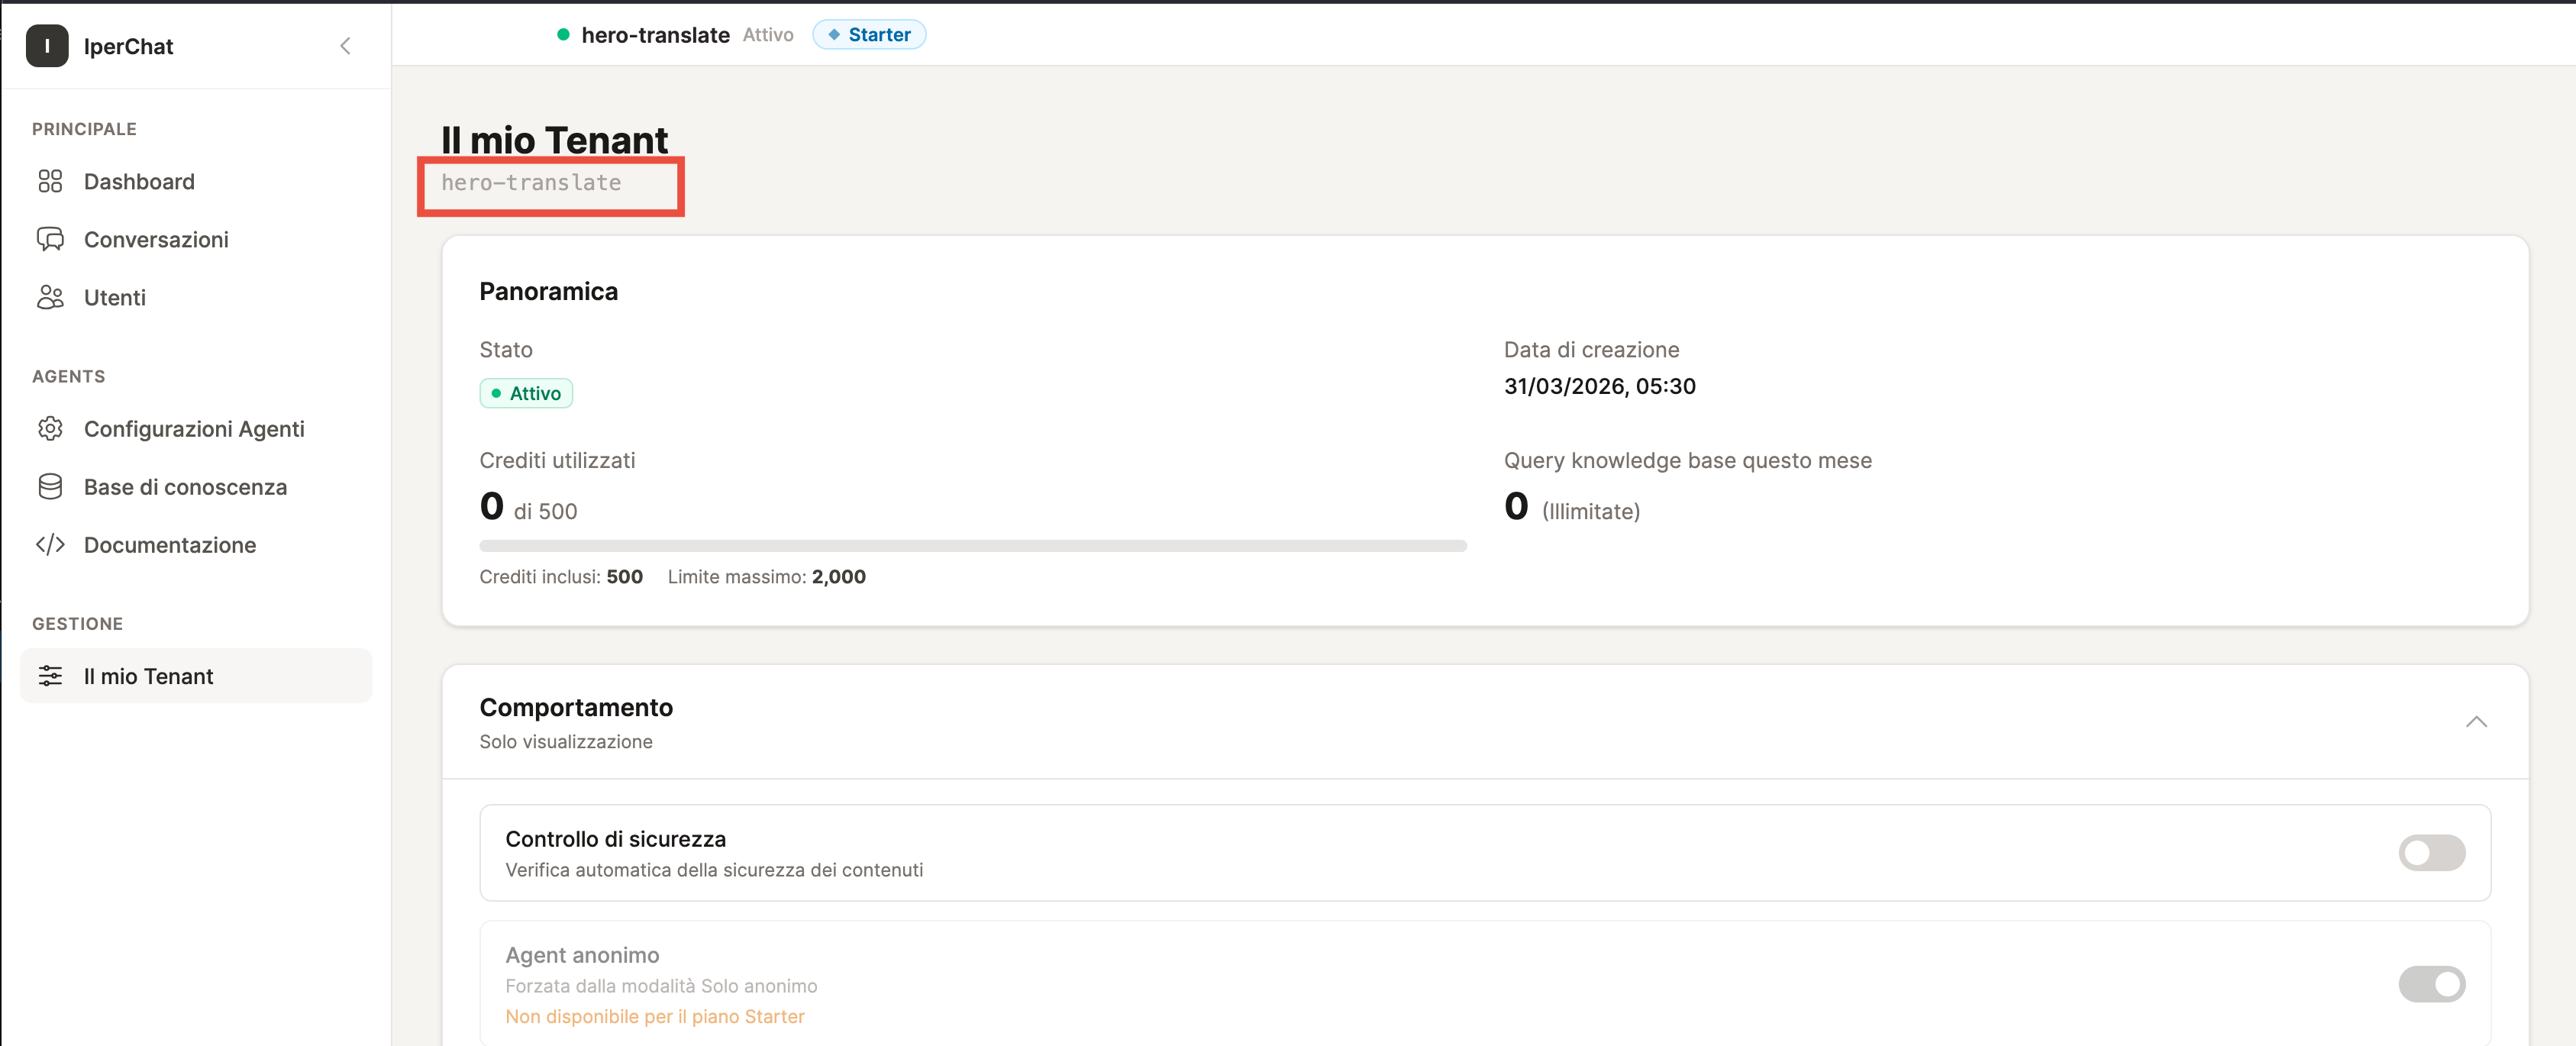Select the hero-translate identifier field
The height and width of the screenshot is (1046, 2576).
550,185
